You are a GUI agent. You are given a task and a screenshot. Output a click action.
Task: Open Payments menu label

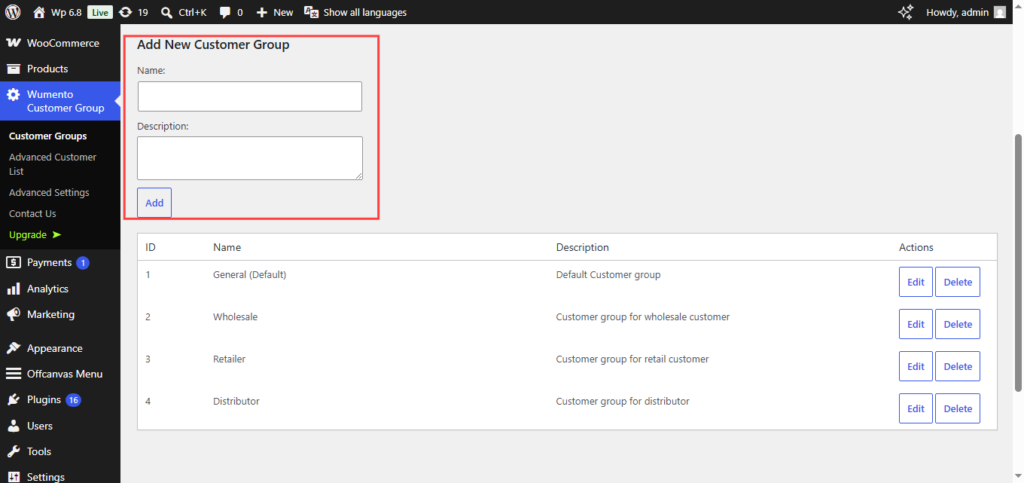click(x=49, y=262)
